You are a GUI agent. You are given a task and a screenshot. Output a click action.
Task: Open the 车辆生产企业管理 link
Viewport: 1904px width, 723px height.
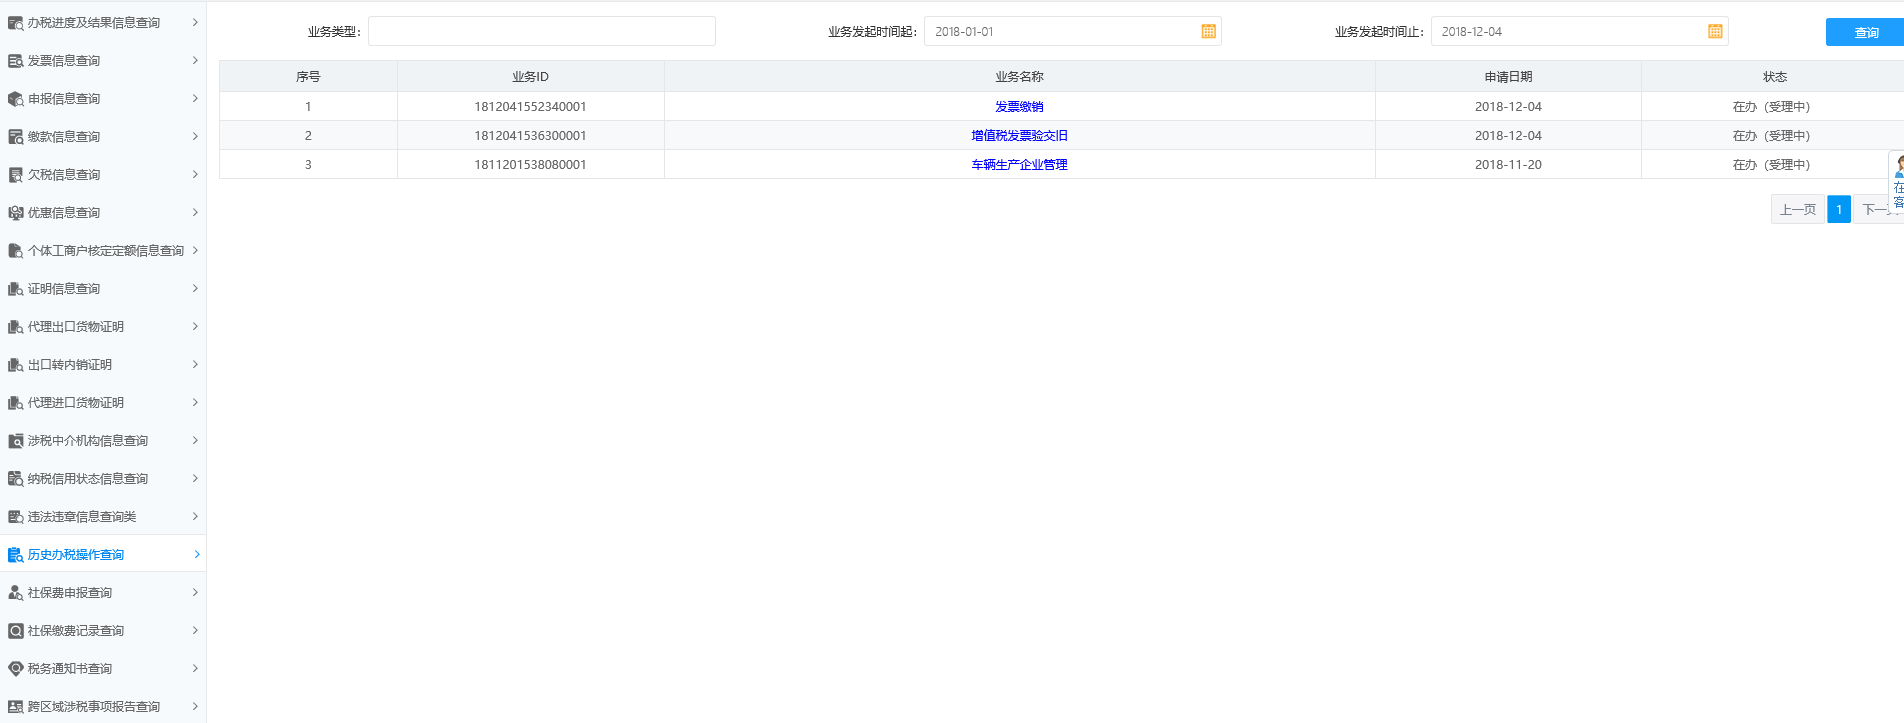[1019, 165]
